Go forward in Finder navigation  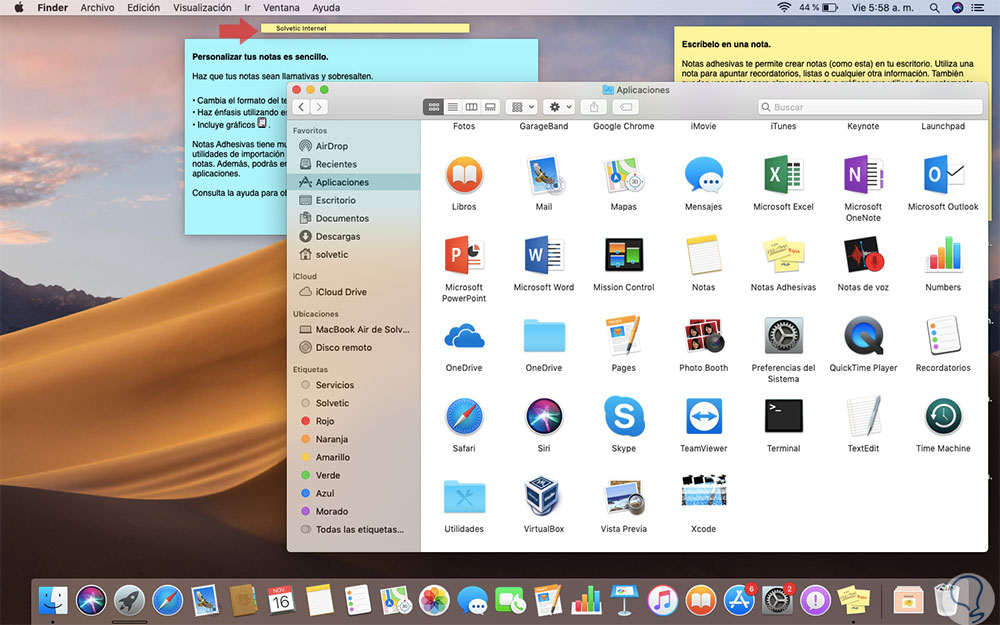tap(320, 107)
